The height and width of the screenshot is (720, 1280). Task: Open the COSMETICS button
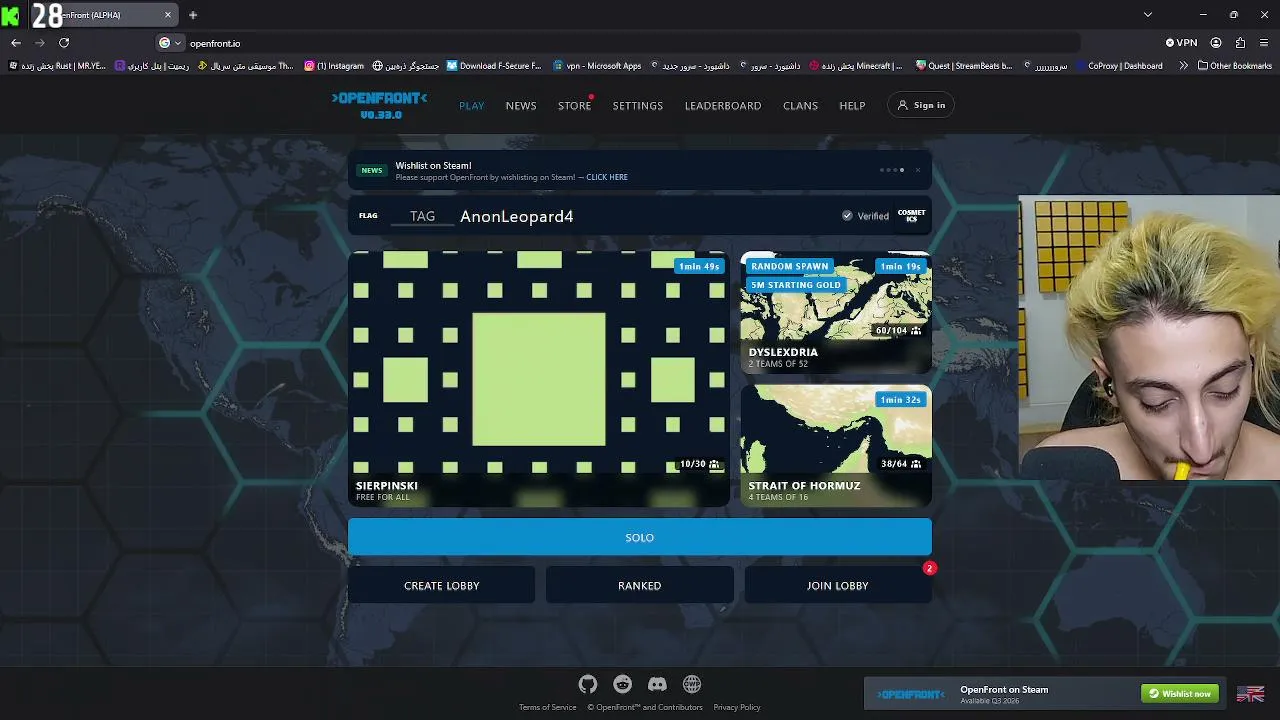[911, 216]
